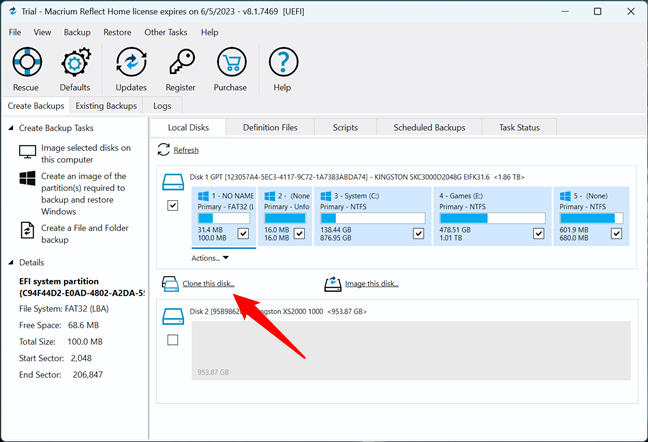Click Create a File and Folder backup
The width and height of the screenshot is (648, 442).
(x=85, y=234)
